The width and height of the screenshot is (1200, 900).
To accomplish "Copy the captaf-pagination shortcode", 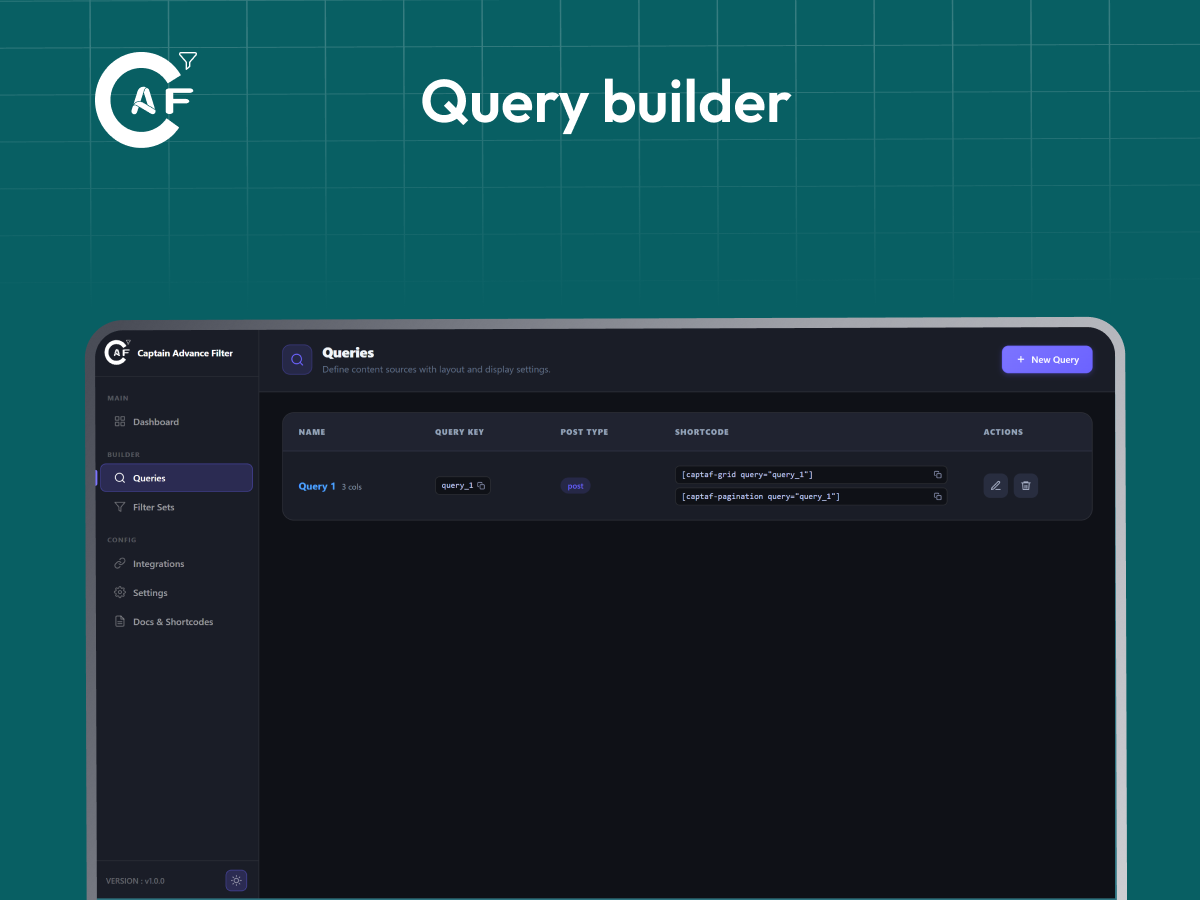I will click(938, 496).
